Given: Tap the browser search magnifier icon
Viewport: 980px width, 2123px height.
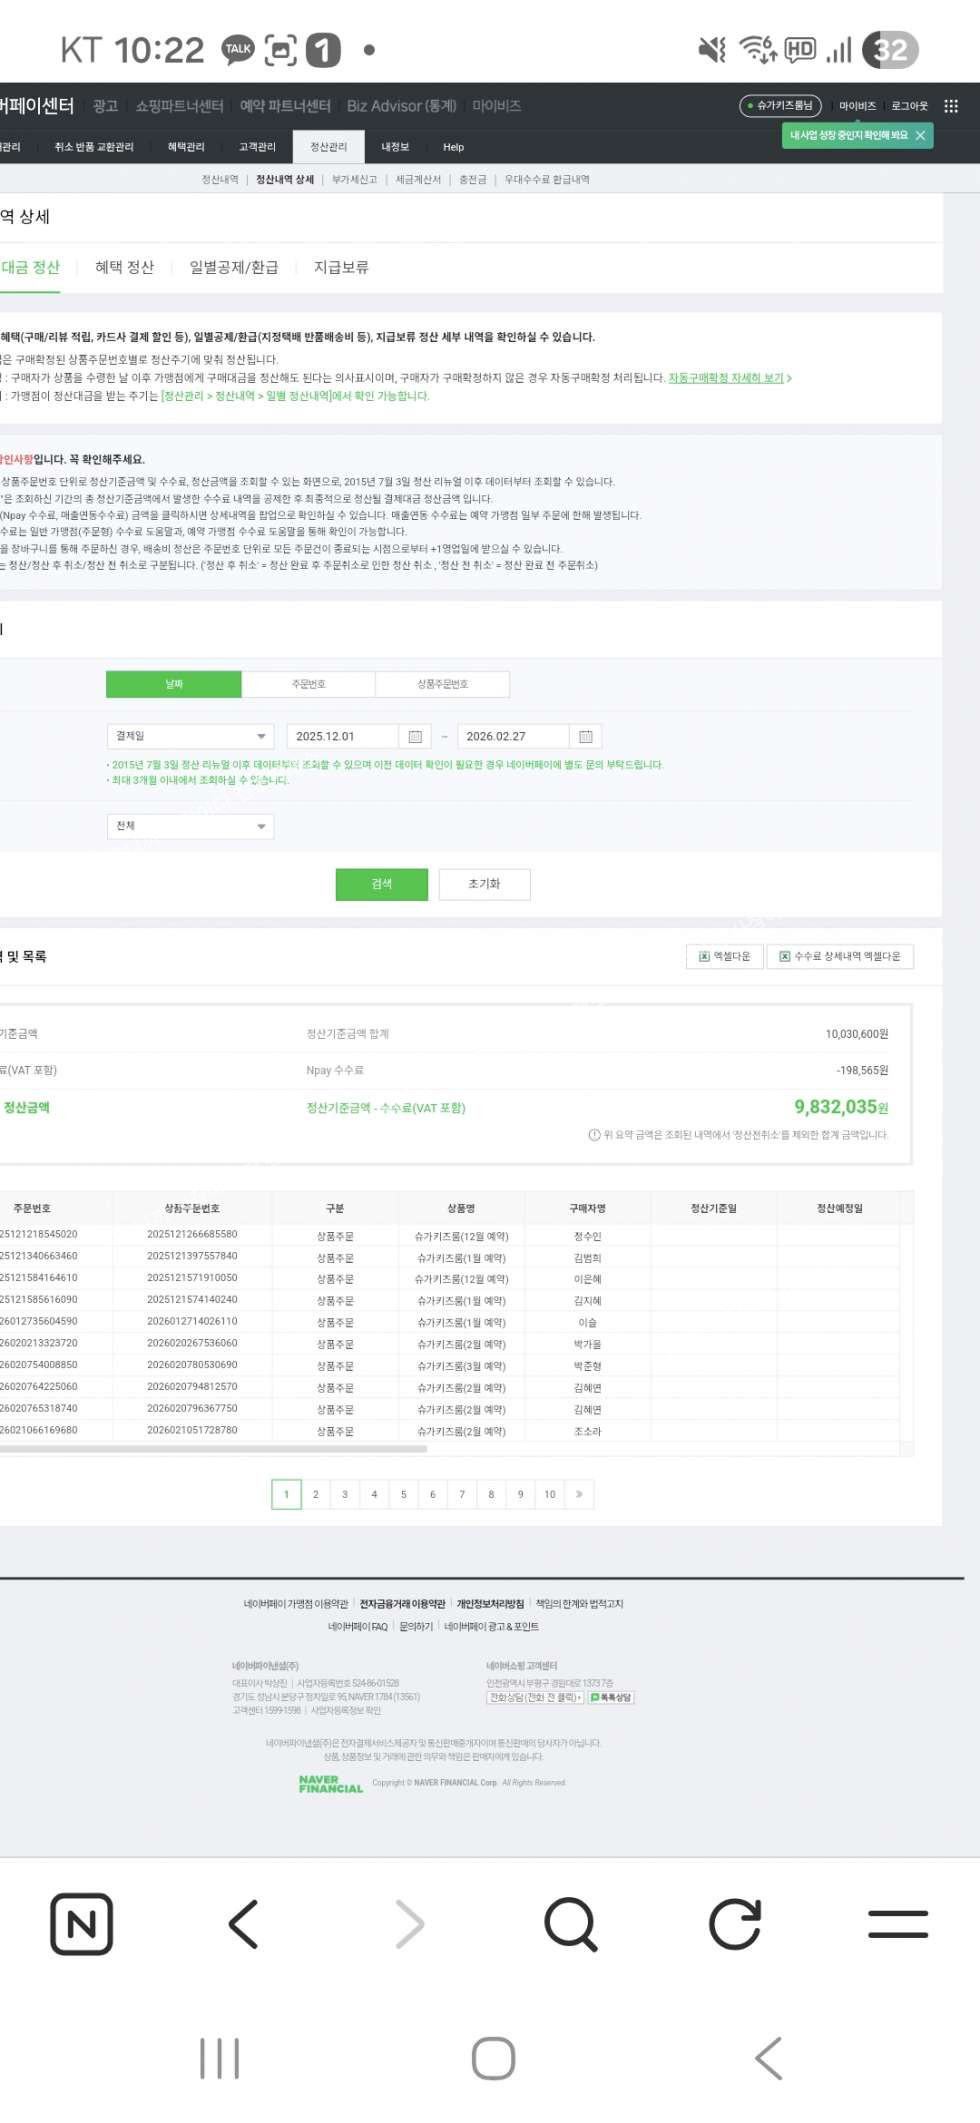Looking at the screenshot, I should click(570, 1923).
